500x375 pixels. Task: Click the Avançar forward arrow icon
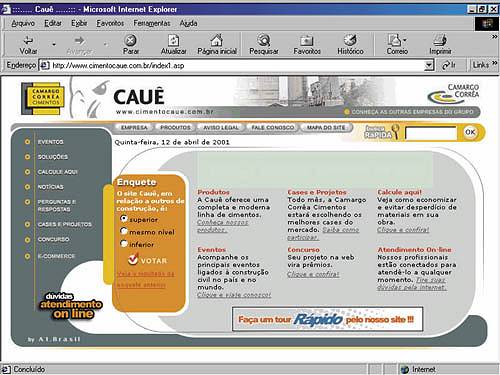point(79,41)
